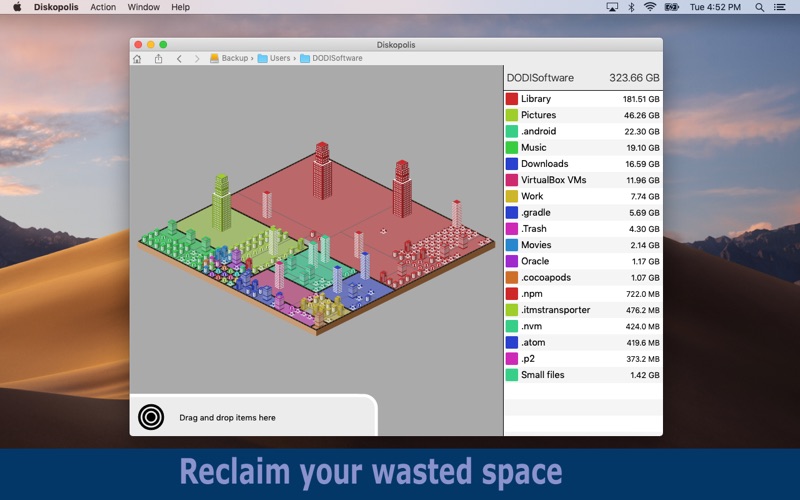The width and height of the screenshot is (800, 500).
Task: Select the Work folder row
Action: pos(583,196)
